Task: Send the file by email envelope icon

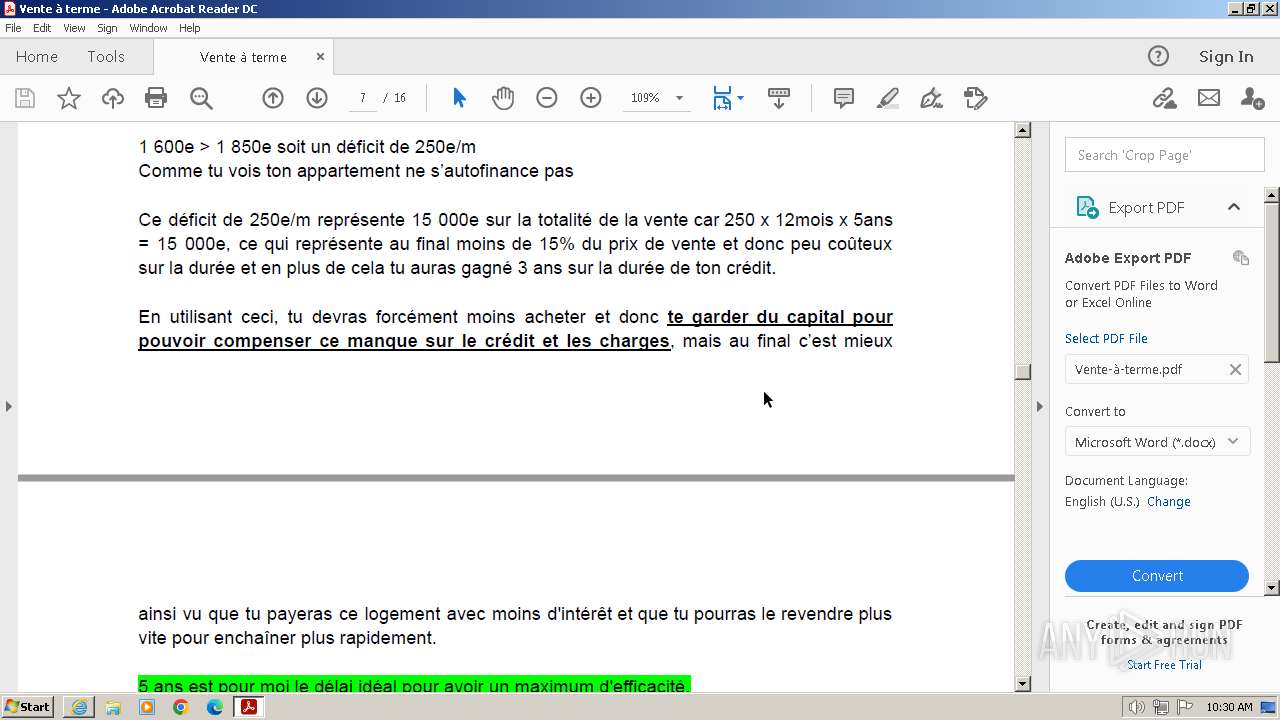Action: [x=1209, y=98]
